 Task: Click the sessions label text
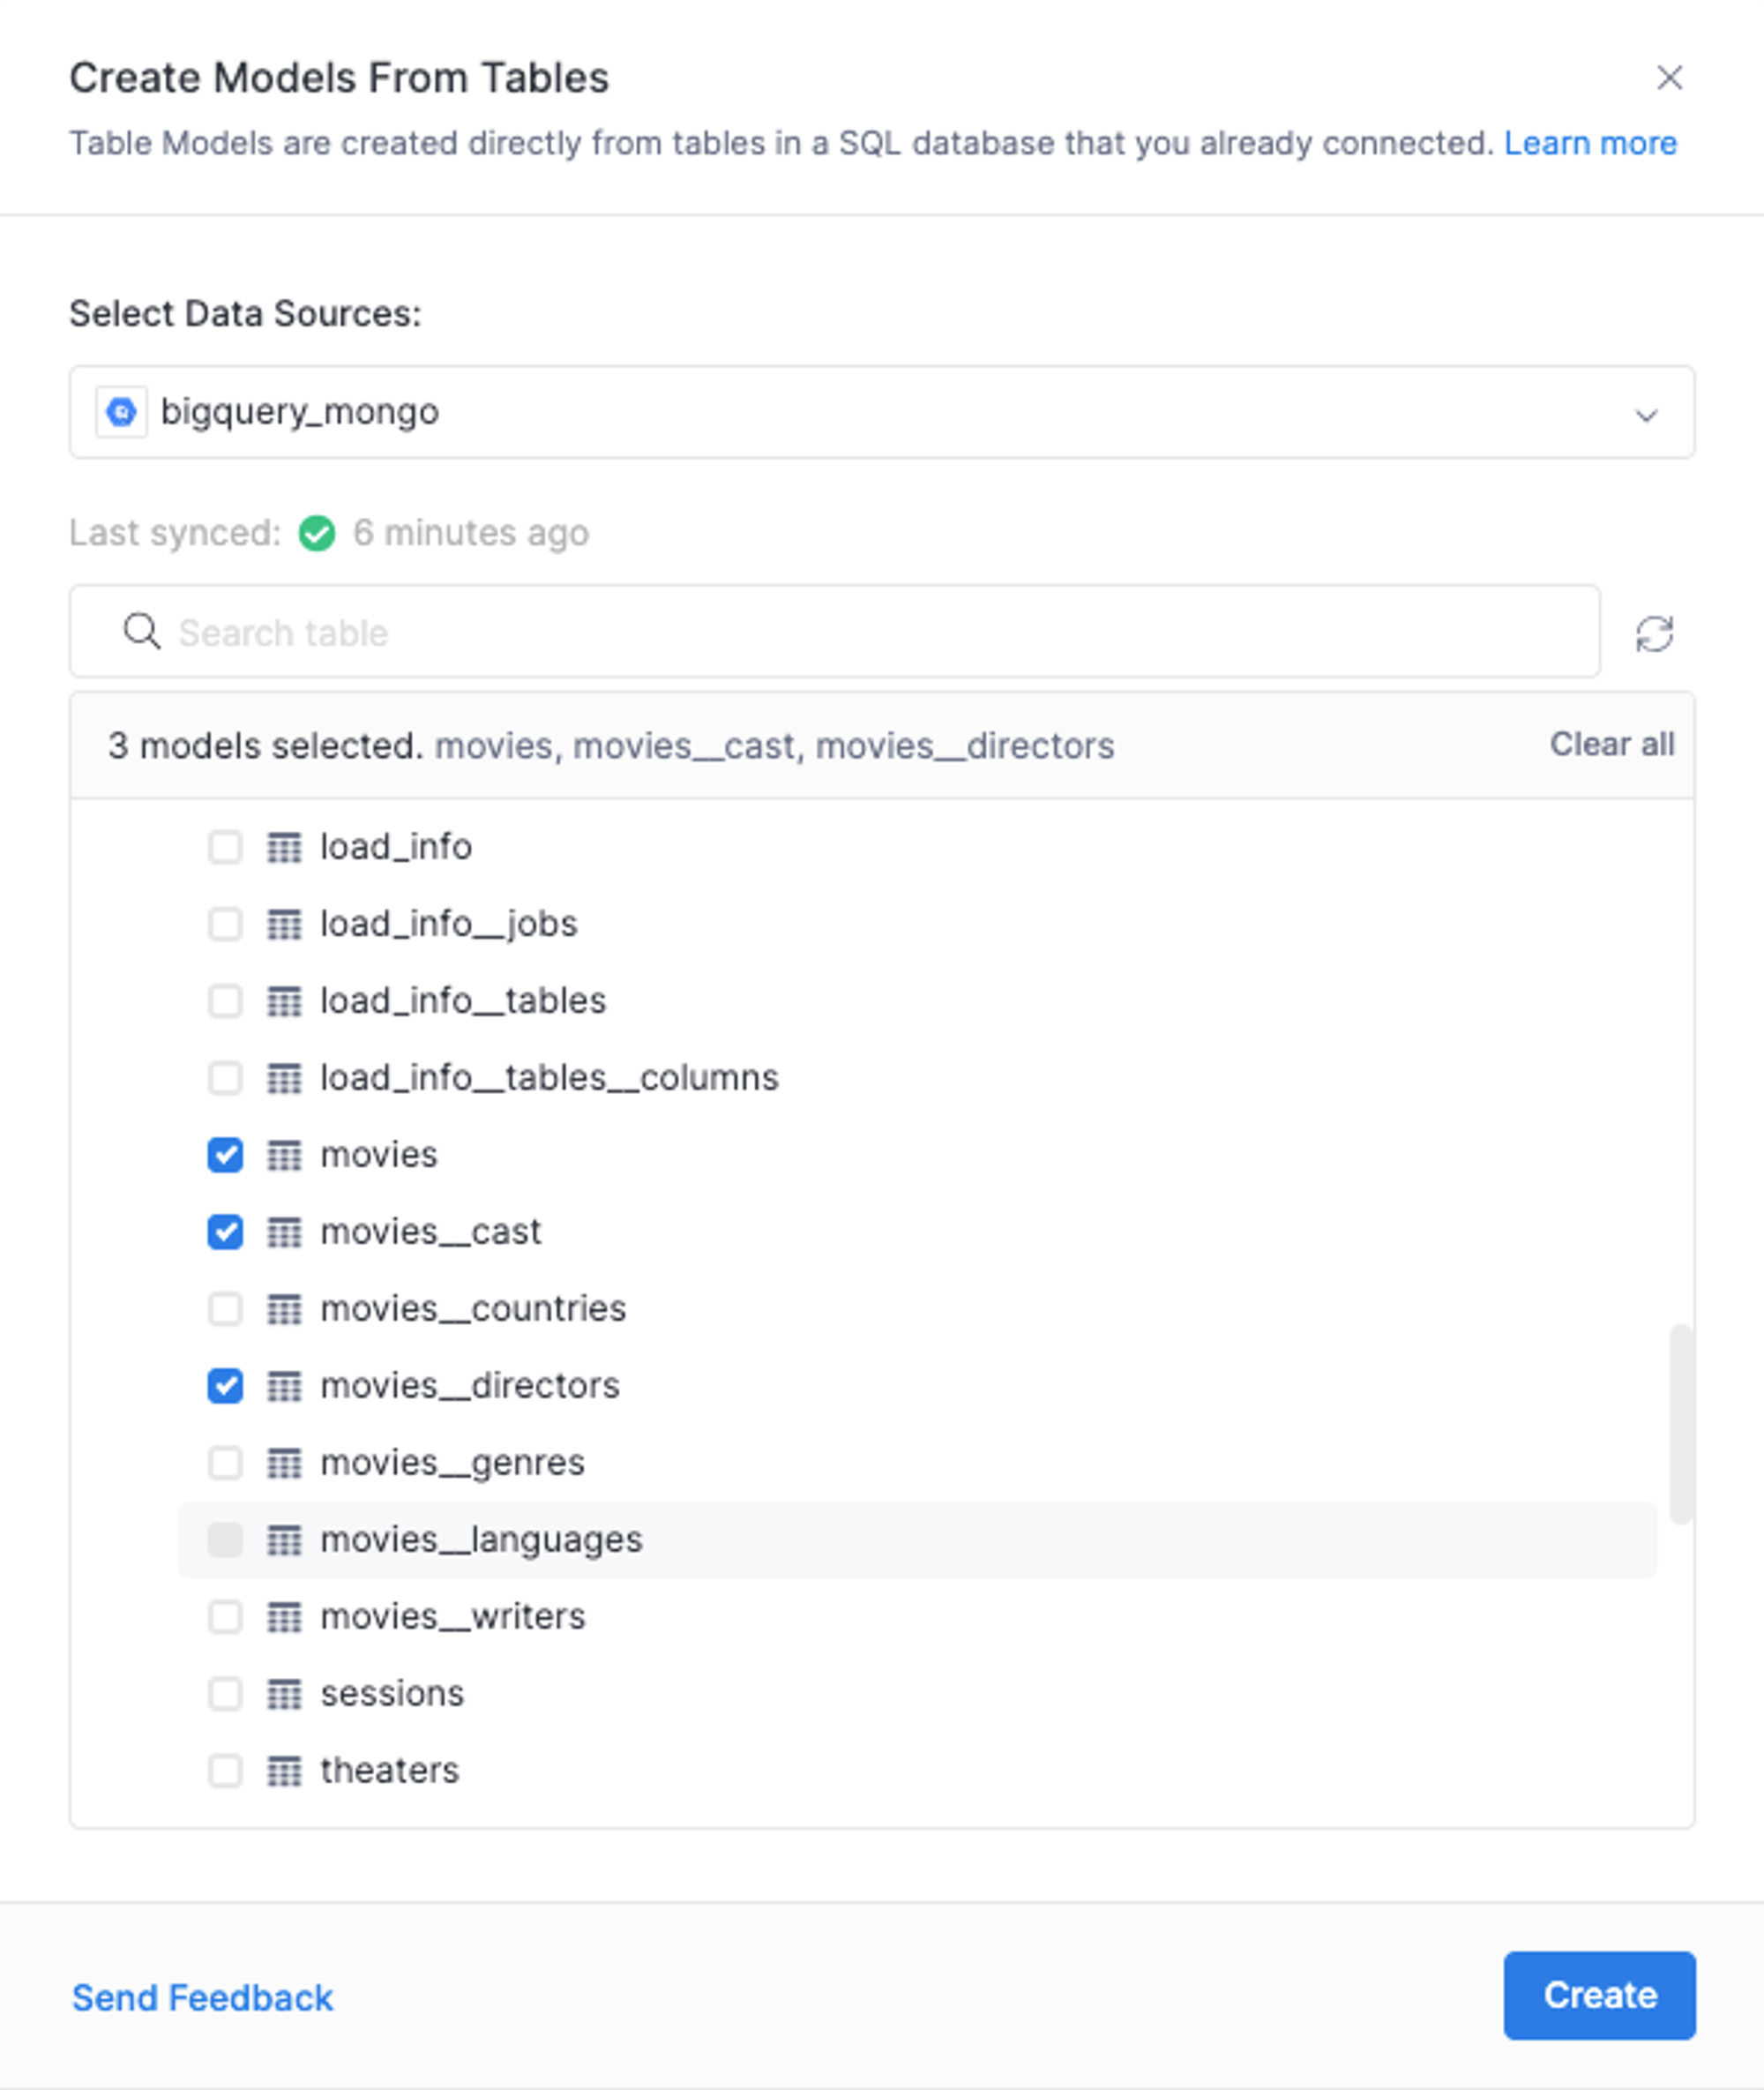coord(392,1694)
